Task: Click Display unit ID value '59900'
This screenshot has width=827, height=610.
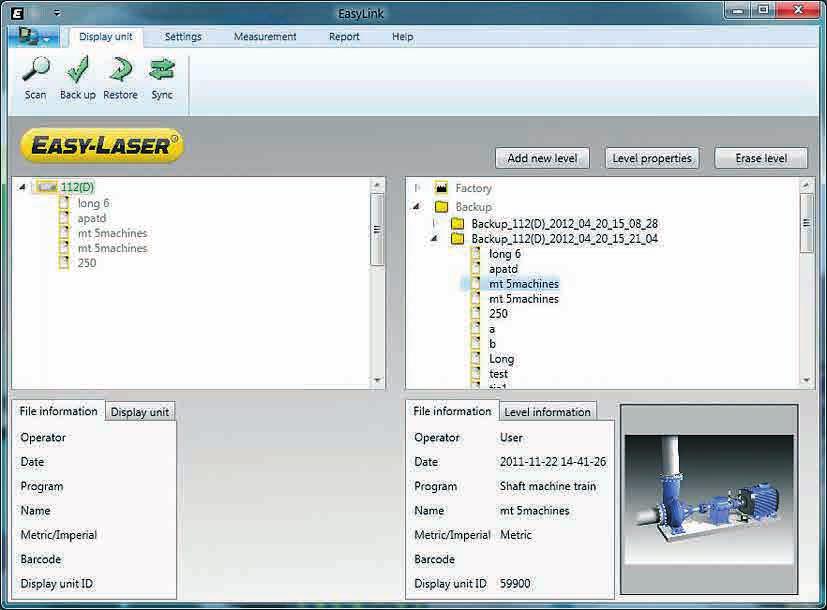Action: tap(515, 584)
